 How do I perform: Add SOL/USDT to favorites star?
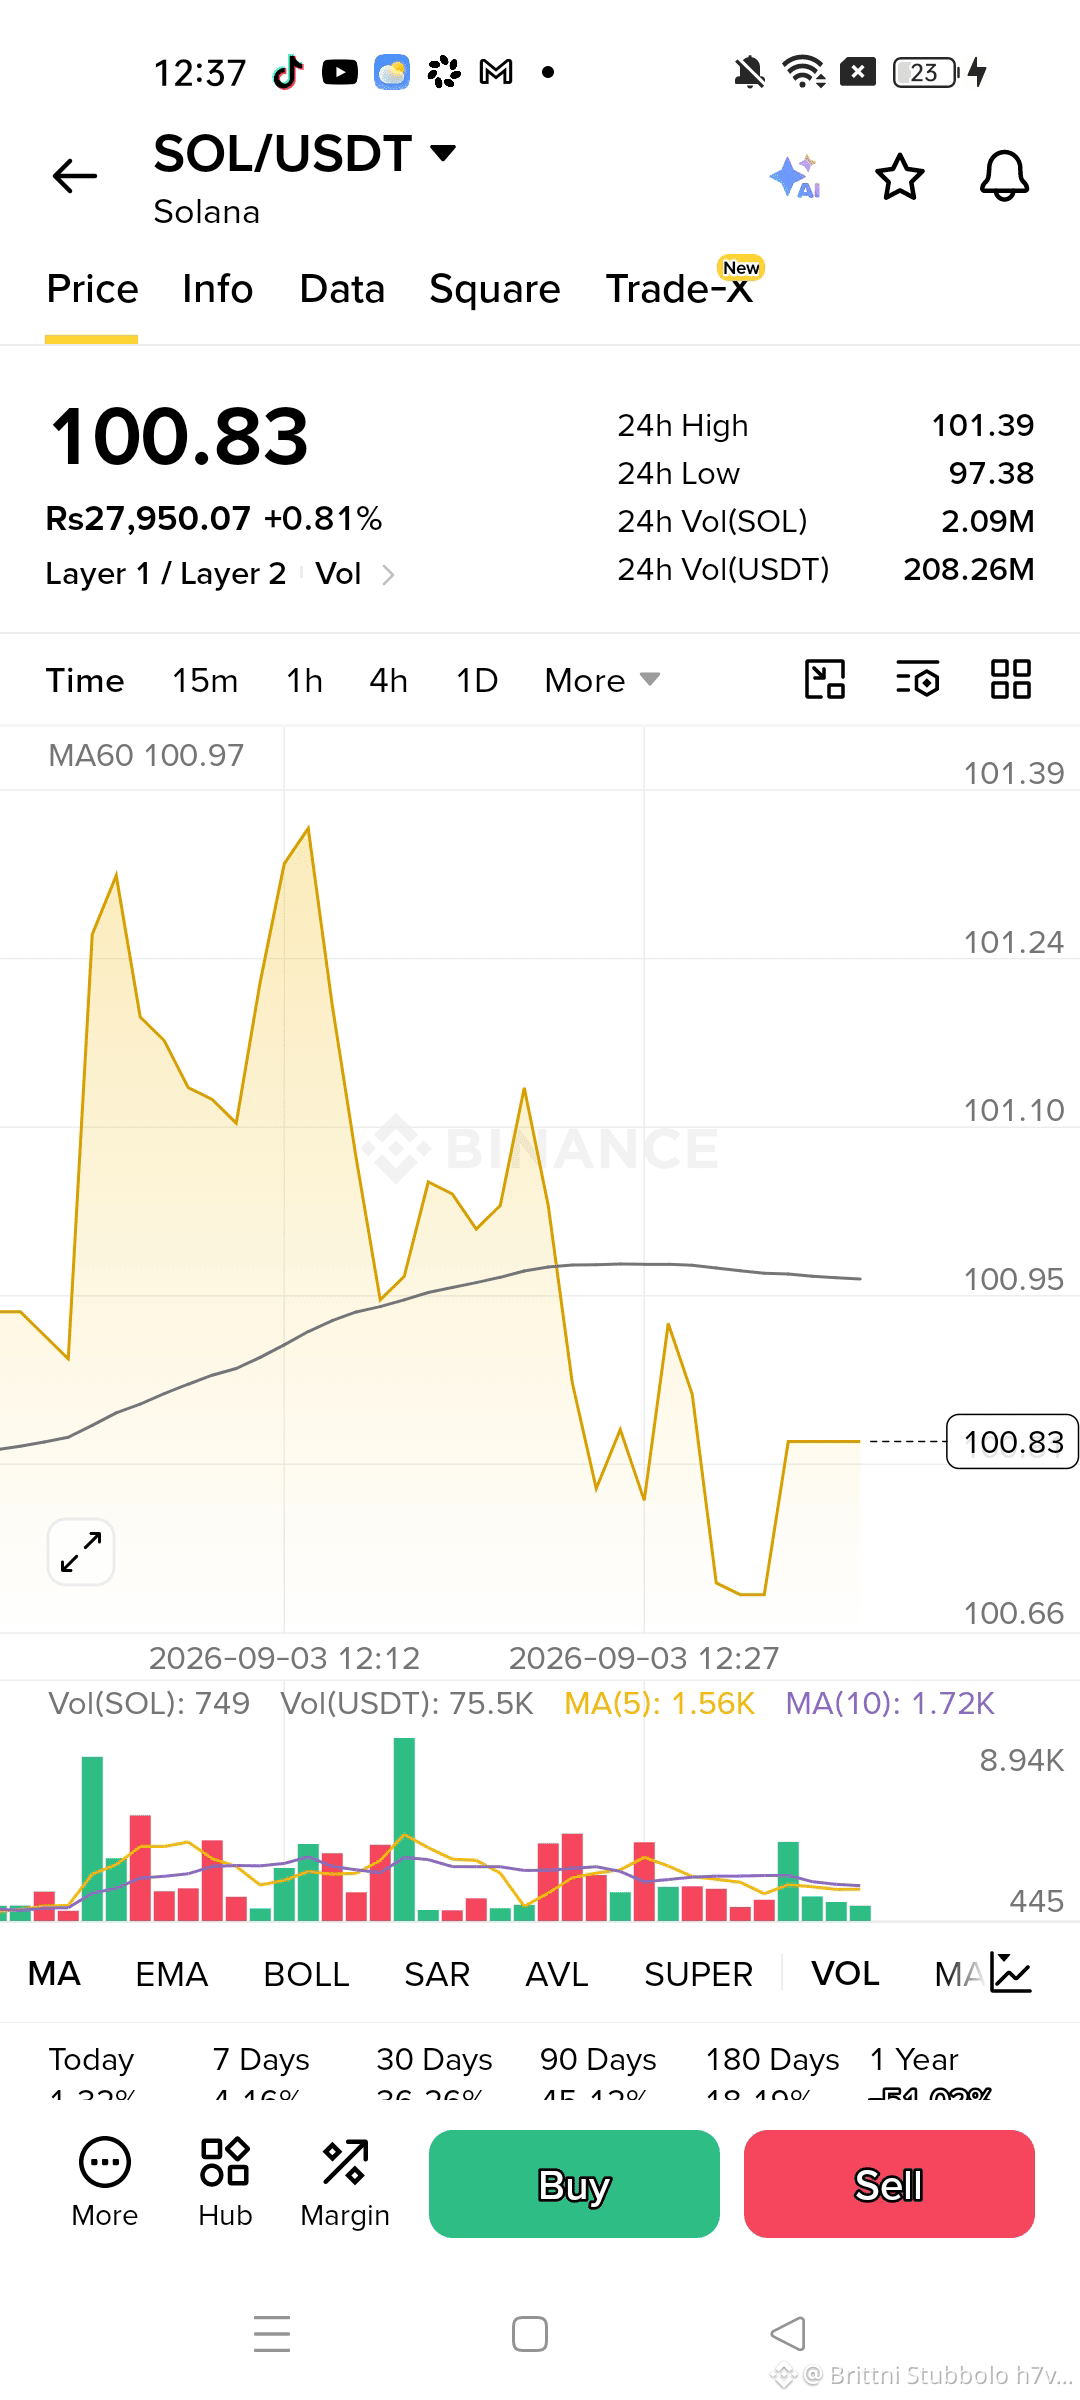(899, 177)
